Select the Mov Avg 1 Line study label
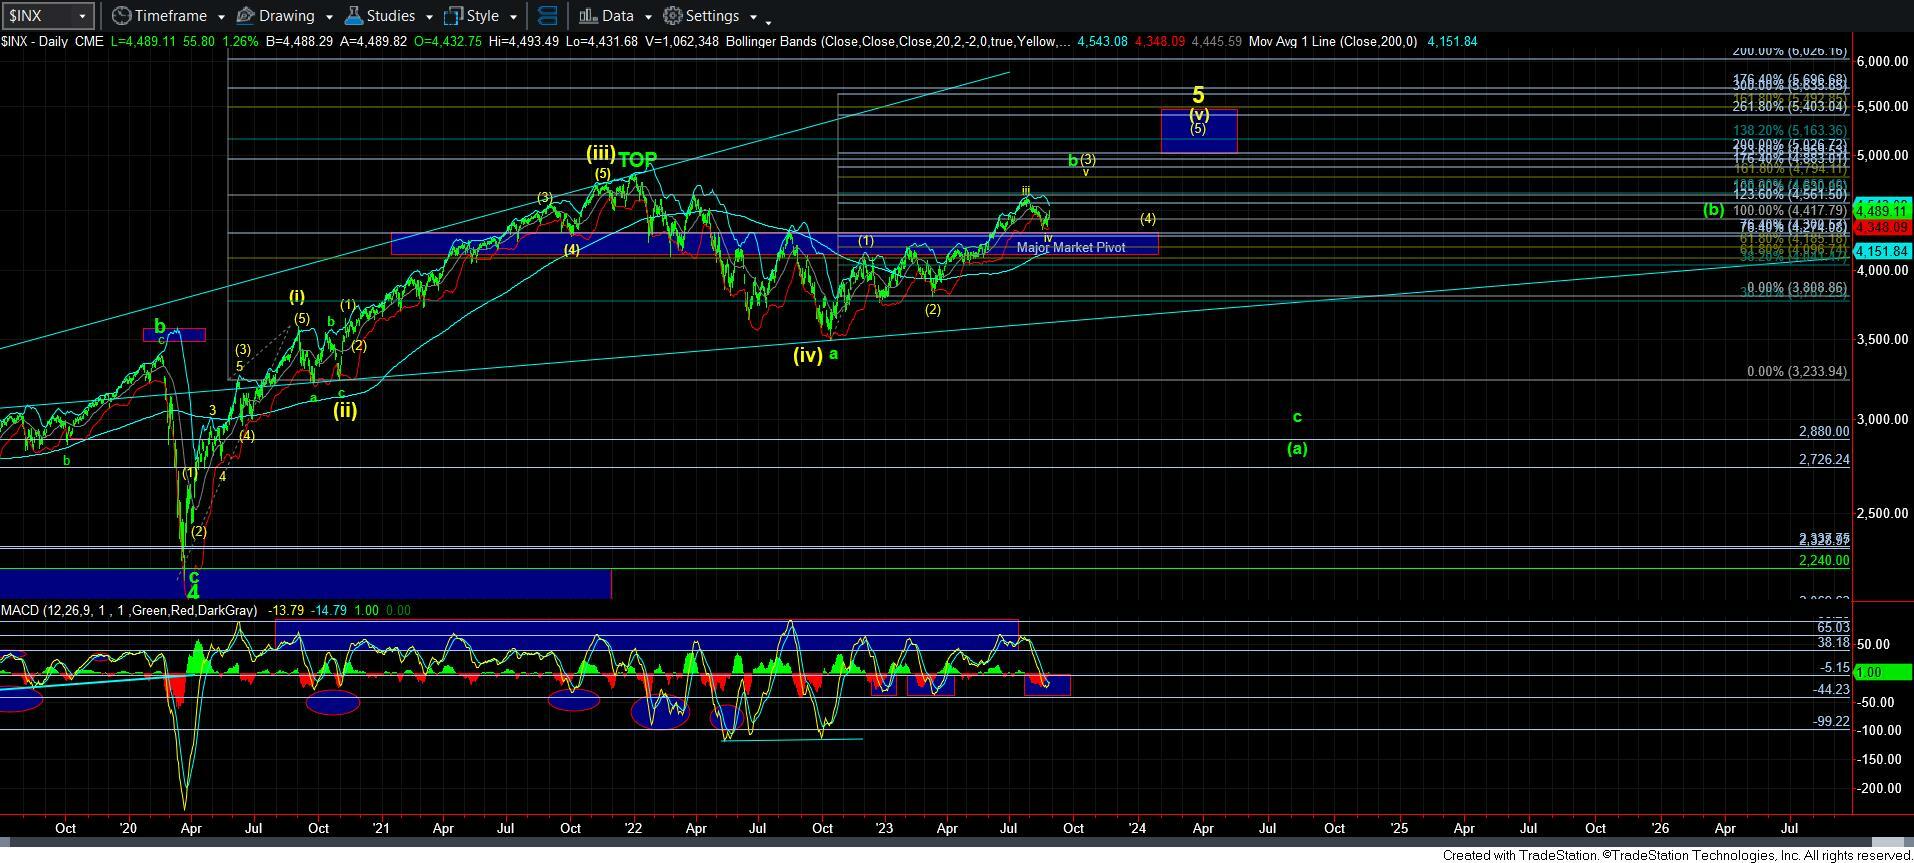The height and width of the screenshot is (863, 1914). point(1333,41)
